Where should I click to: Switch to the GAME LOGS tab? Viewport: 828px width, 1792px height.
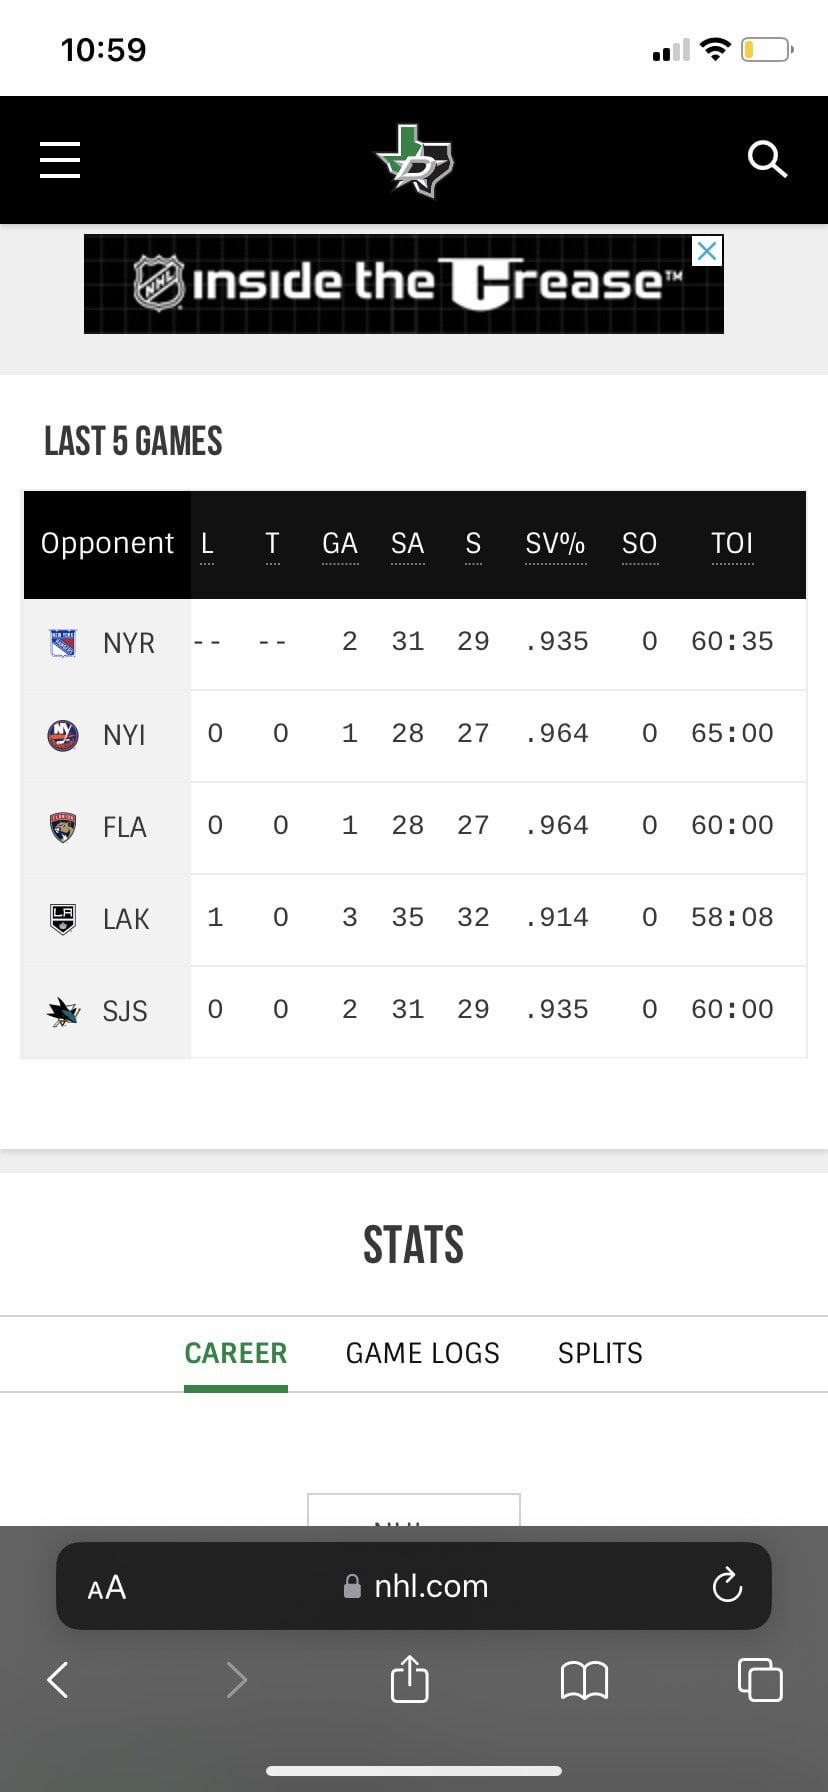click(422, 1353)
